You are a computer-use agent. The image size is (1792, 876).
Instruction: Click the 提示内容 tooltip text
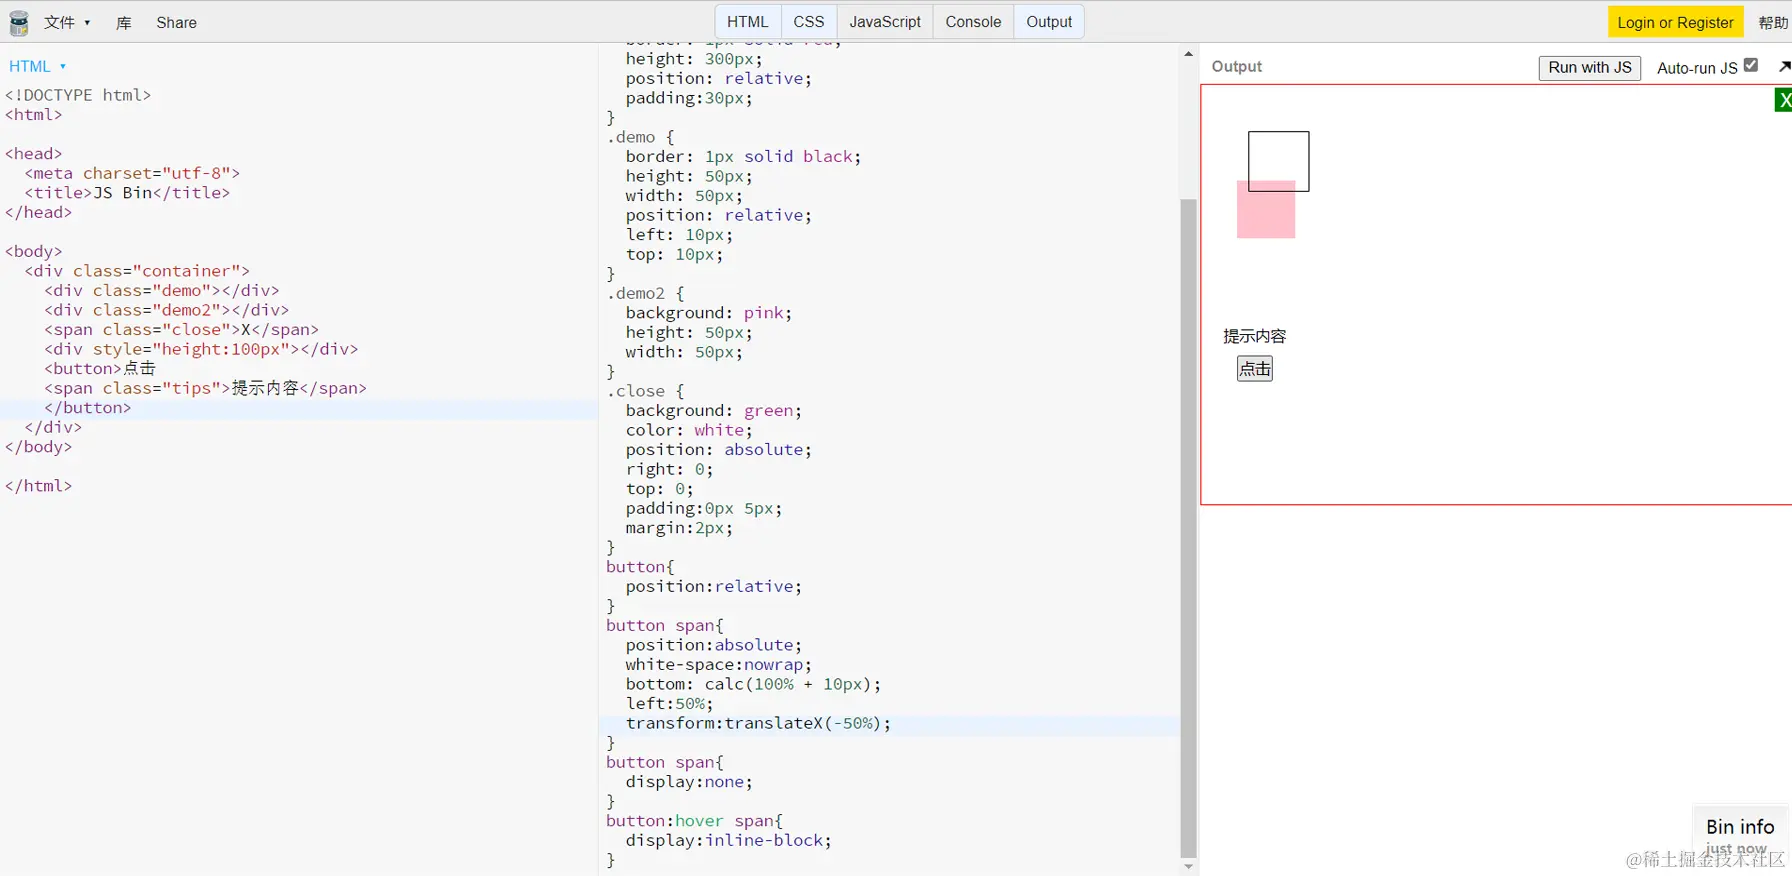pos(1255,336)
